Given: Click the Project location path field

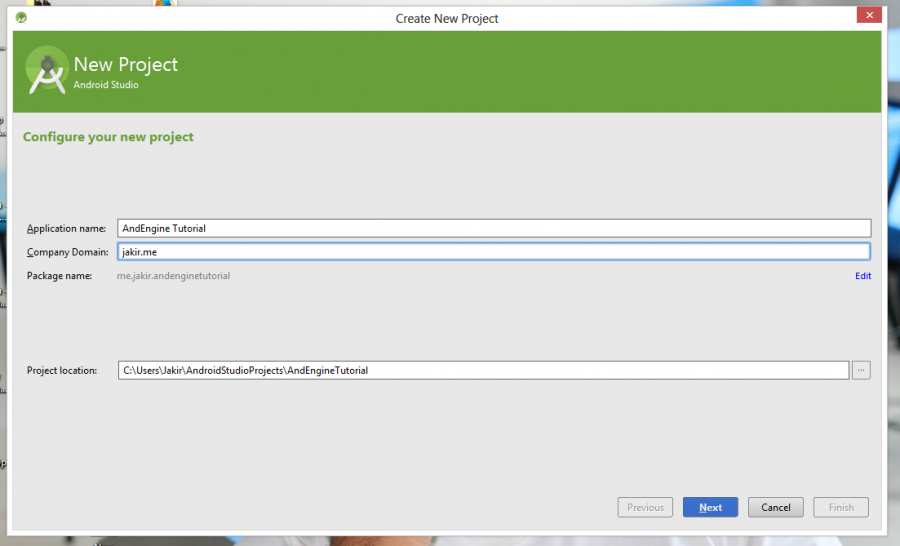Looking at the screenshot, I should [482, 370].
